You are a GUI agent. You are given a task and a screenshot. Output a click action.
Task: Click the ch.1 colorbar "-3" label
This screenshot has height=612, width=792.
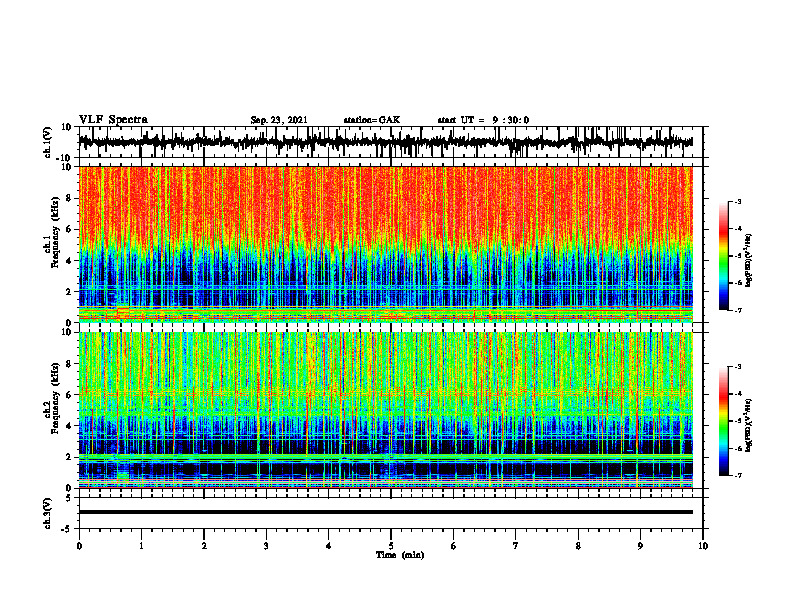[738, 202]
